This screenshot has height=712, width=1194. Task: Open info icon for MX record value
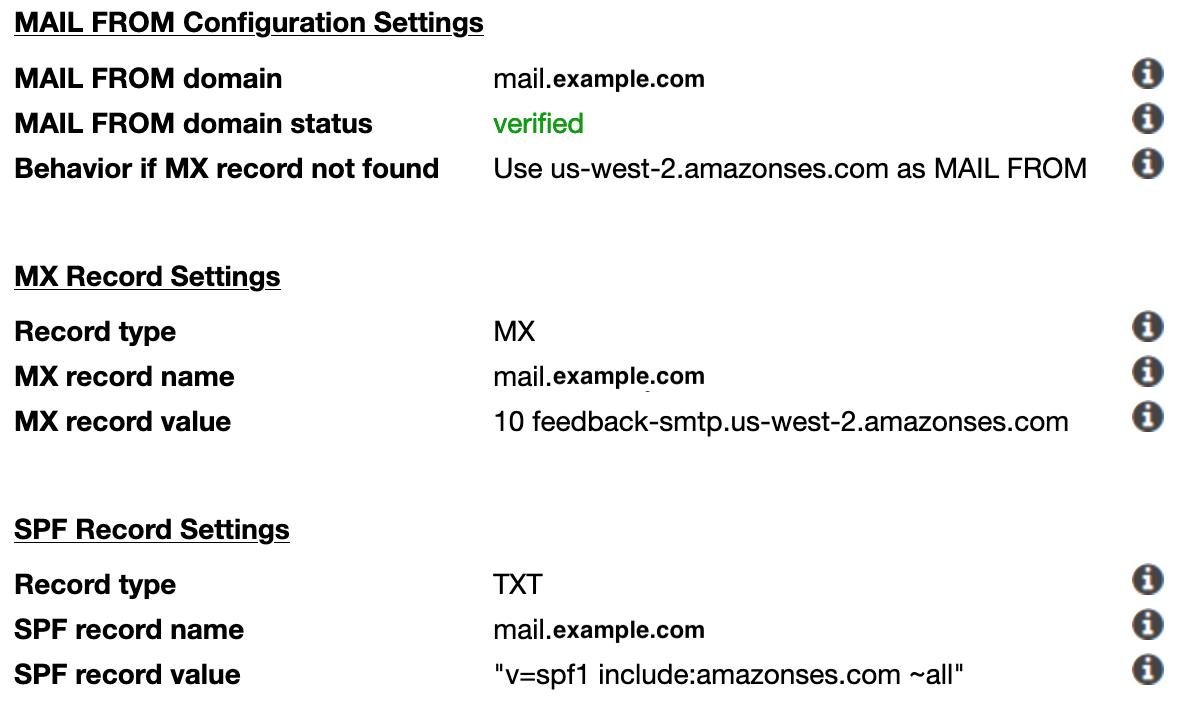click(1147, 415)
